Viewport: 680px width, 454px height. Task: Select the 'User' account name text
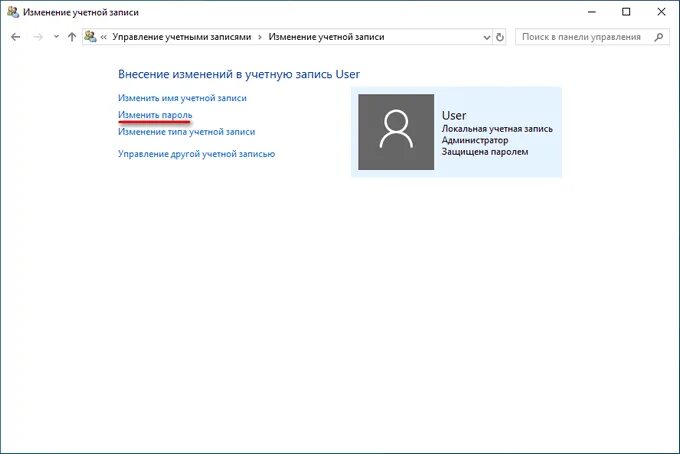click(x=454, y=115)
